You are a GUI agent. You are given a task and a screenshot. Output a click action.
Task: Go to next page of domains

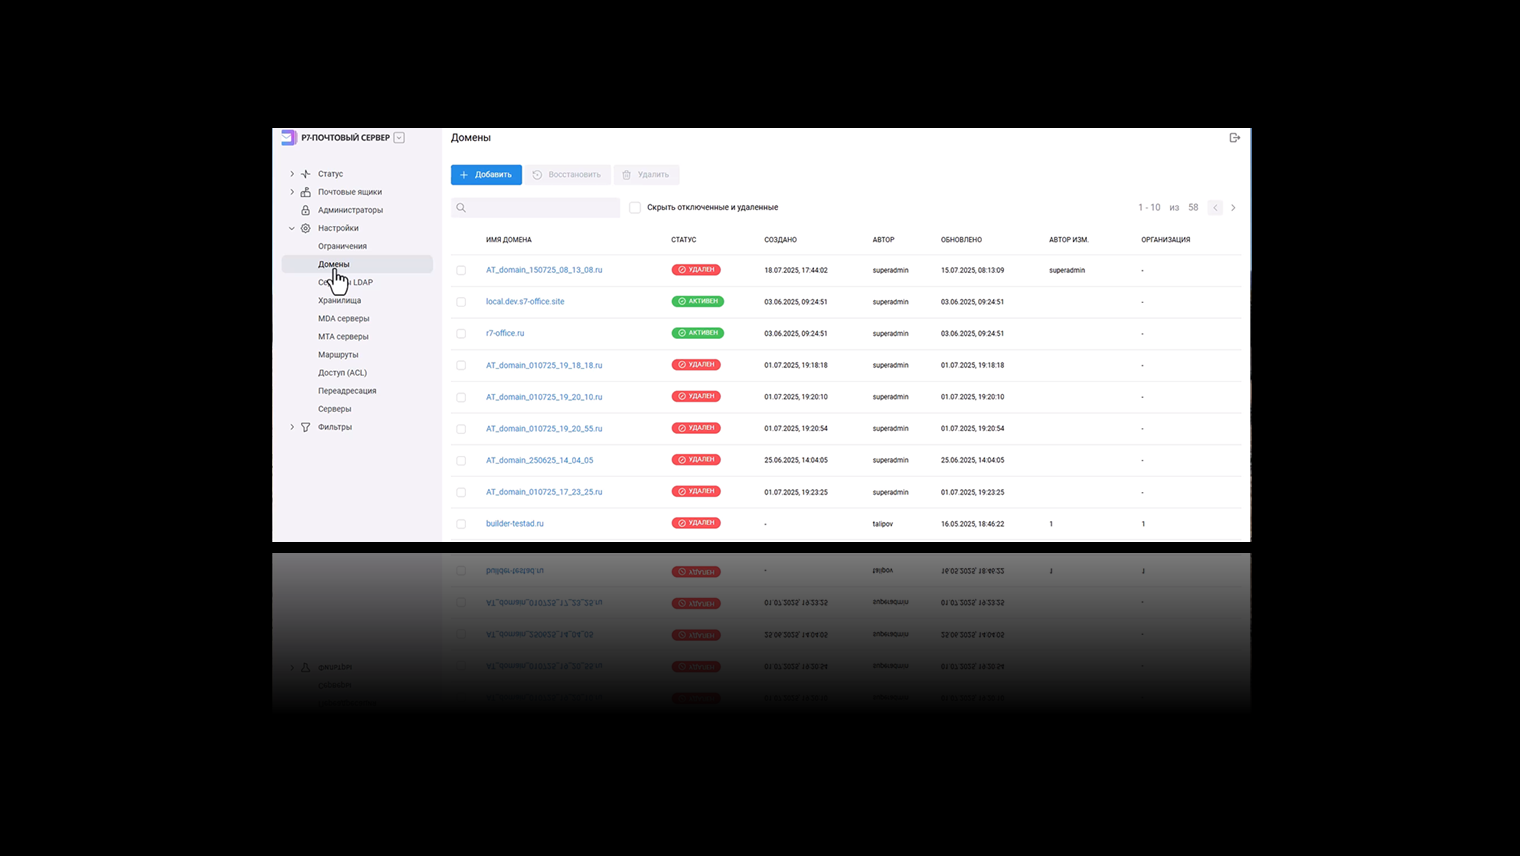click(x=1233, y=208)
